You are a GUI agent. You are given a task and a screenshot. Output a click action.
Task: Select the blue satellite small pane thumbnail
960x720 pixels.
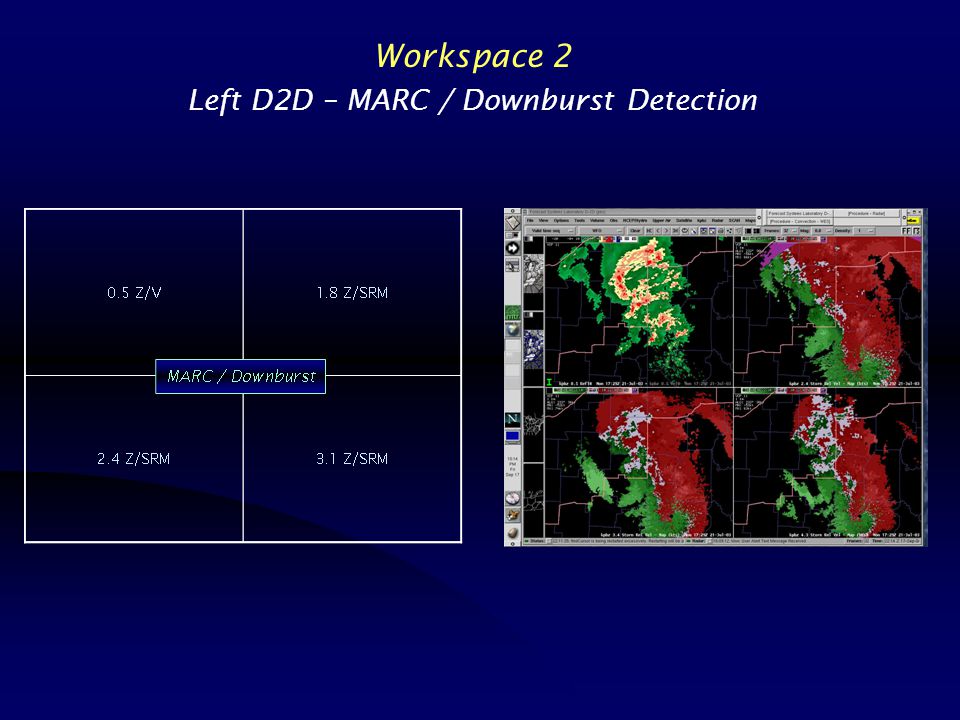pyautogui.click(x=533, y=350)
